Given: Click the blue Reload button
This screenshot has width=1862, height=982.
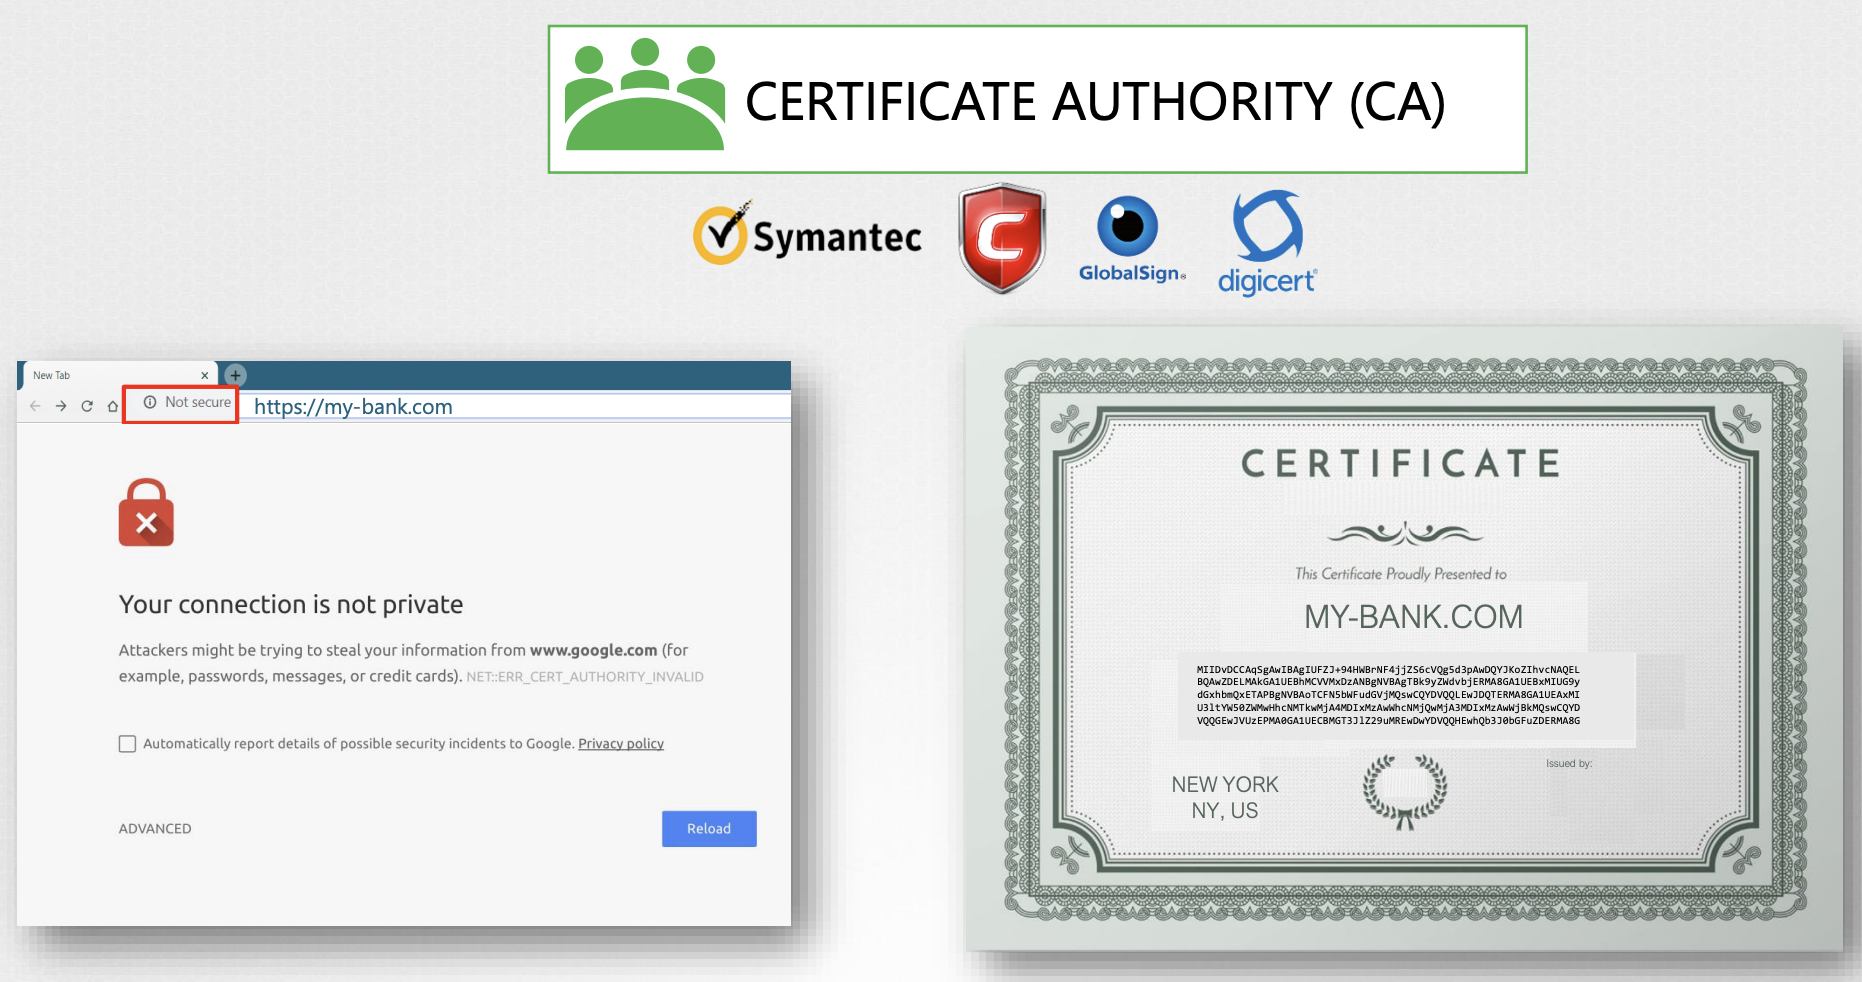Looking at the screenshot, I should (709, 829).
